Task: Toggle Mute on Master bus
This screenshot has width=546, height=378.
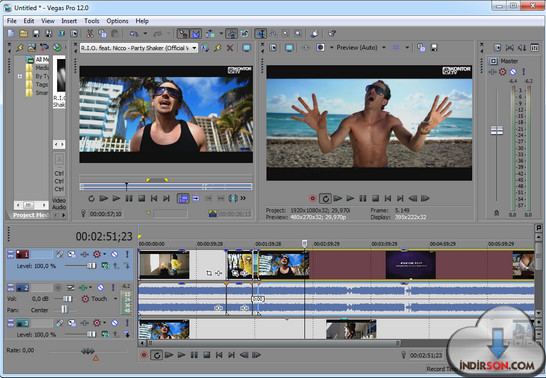Action: click(x=513, y=72)
